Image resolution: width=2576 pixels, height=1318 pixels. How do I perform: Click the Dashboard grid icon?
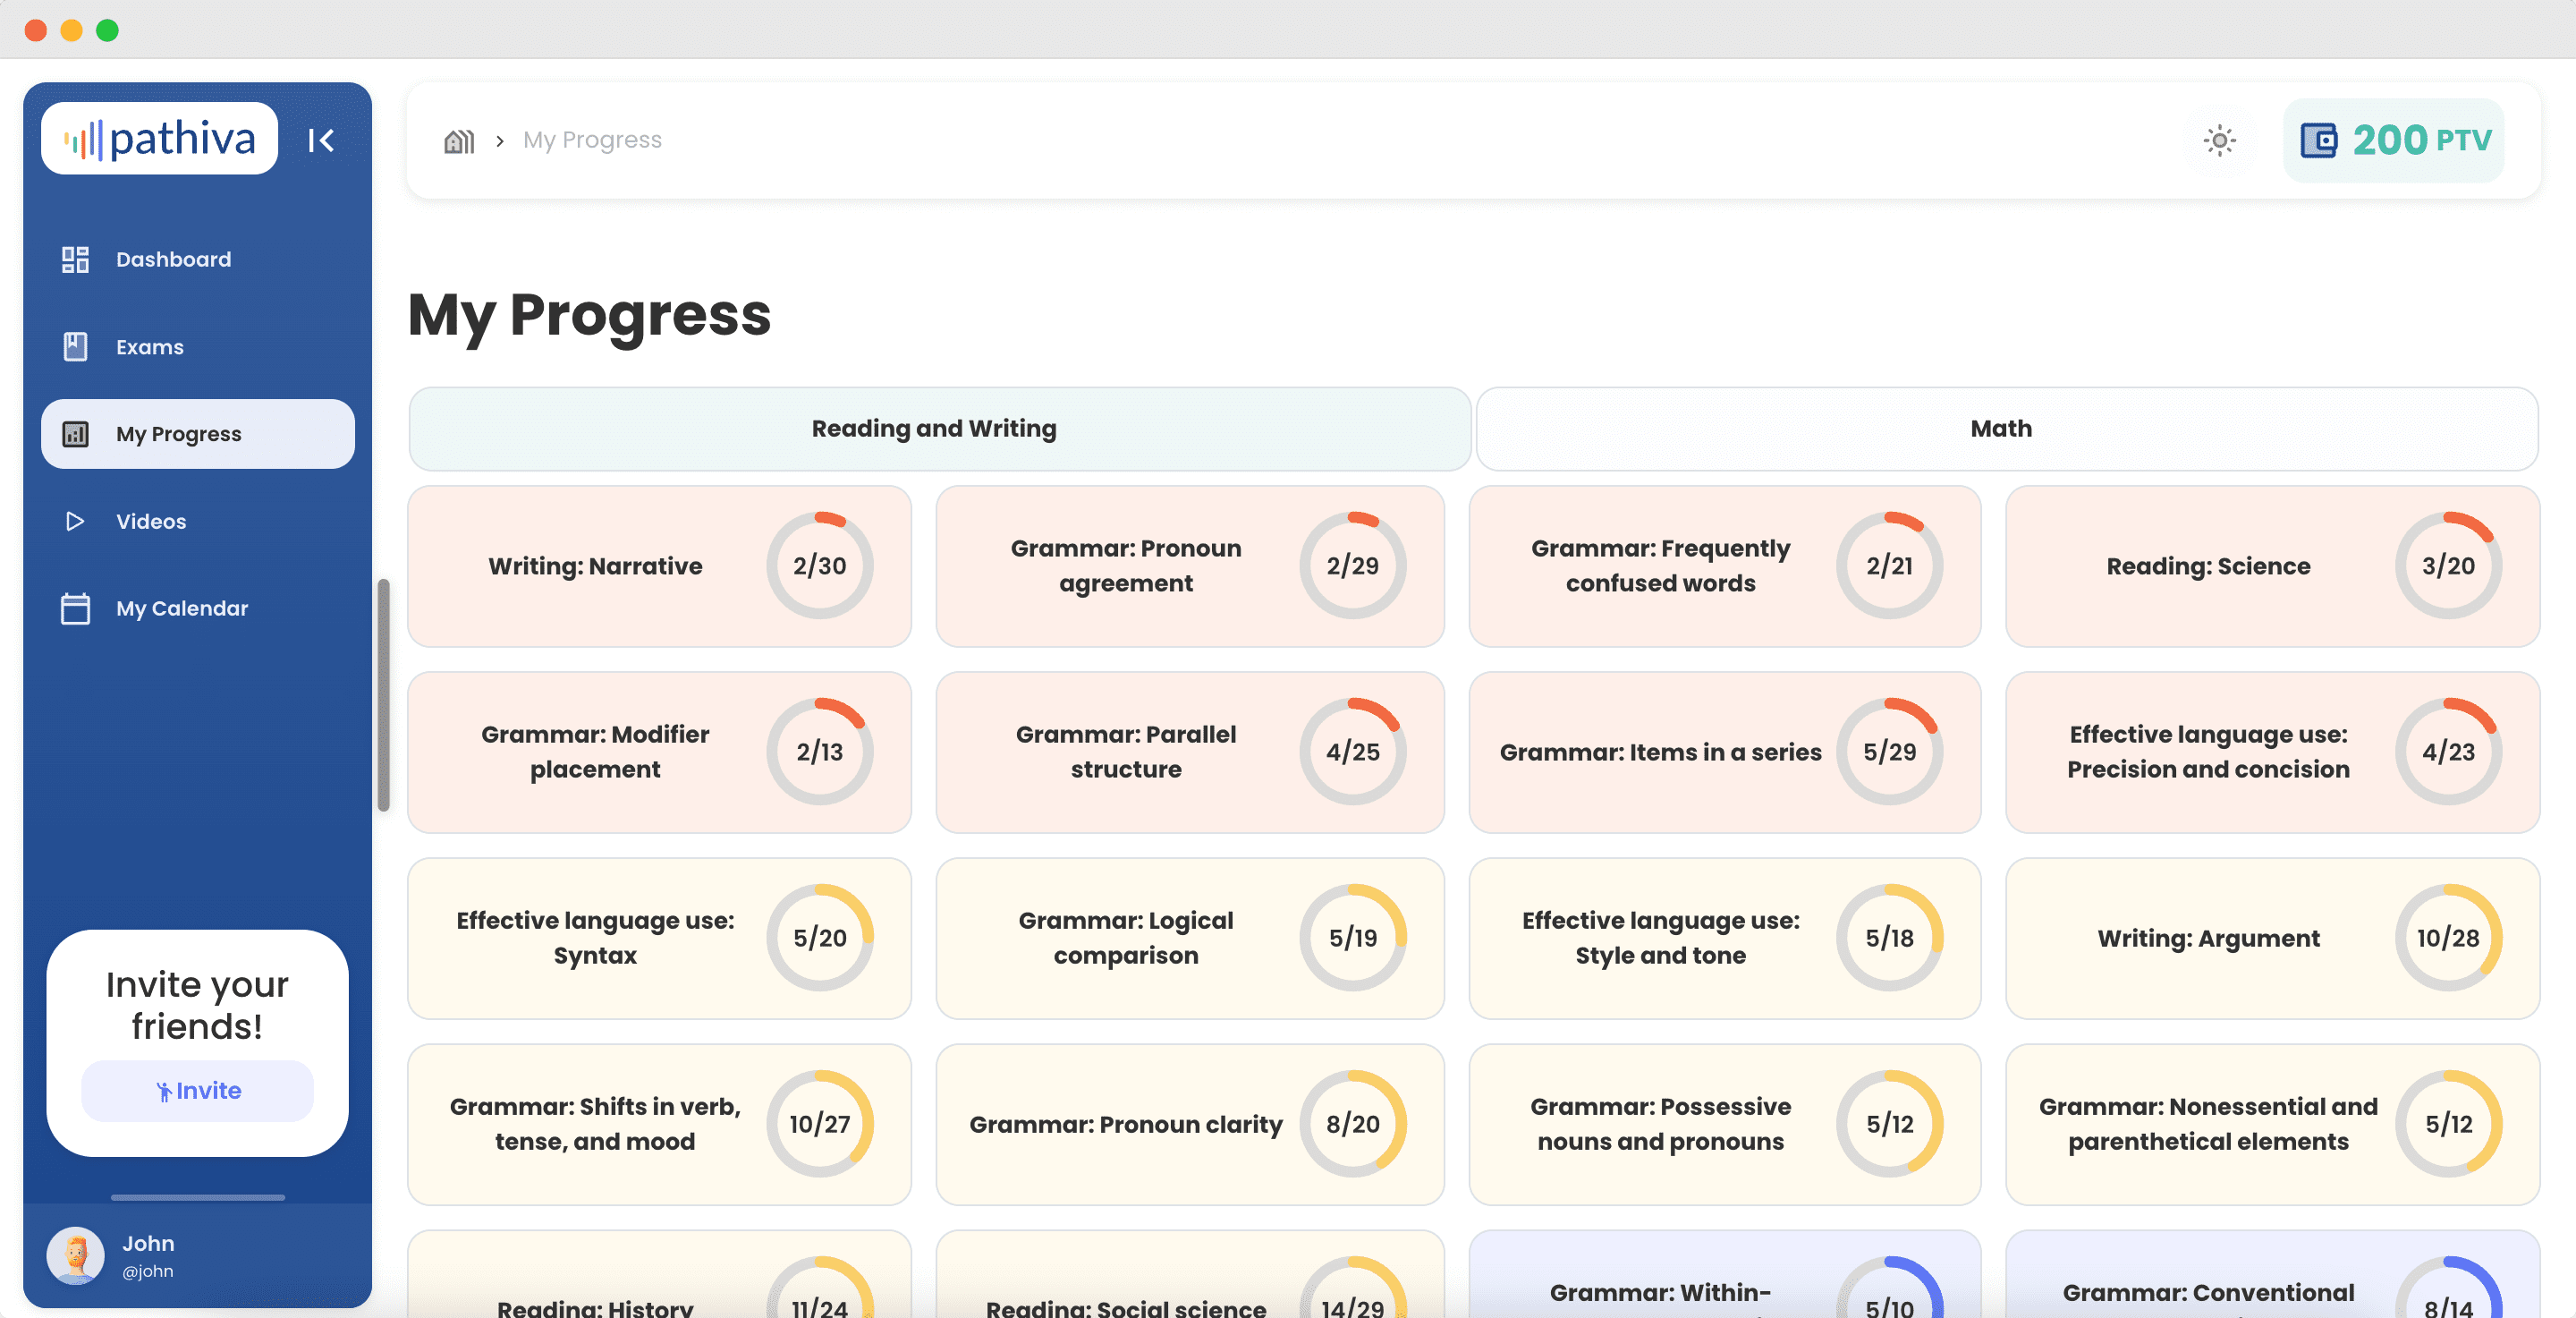pyautogui.click(x=75, y=259)
